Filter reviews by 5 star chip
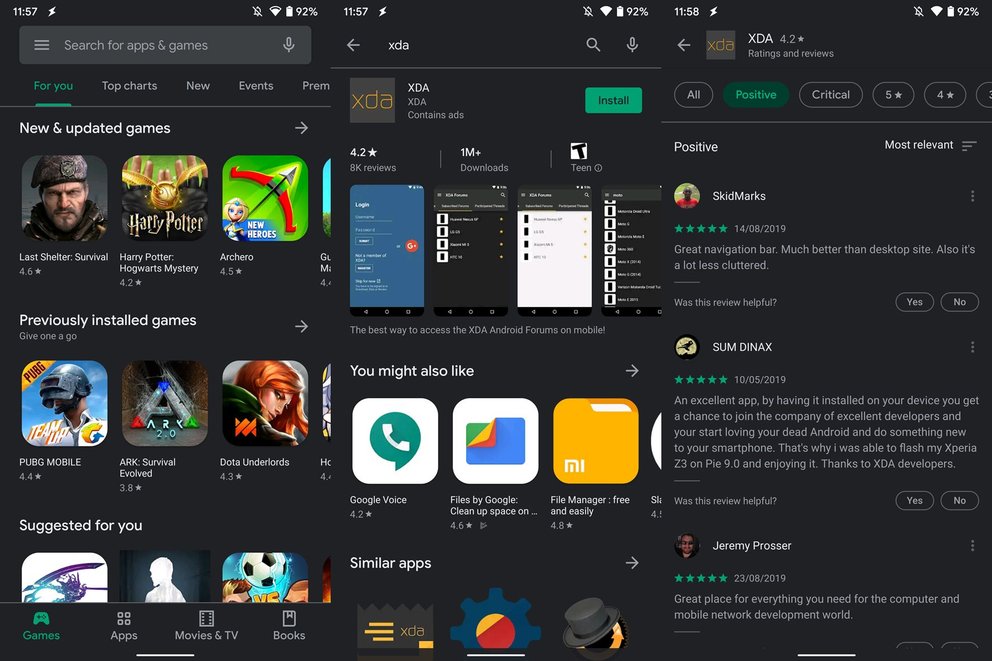 click(x=893, y=95)
